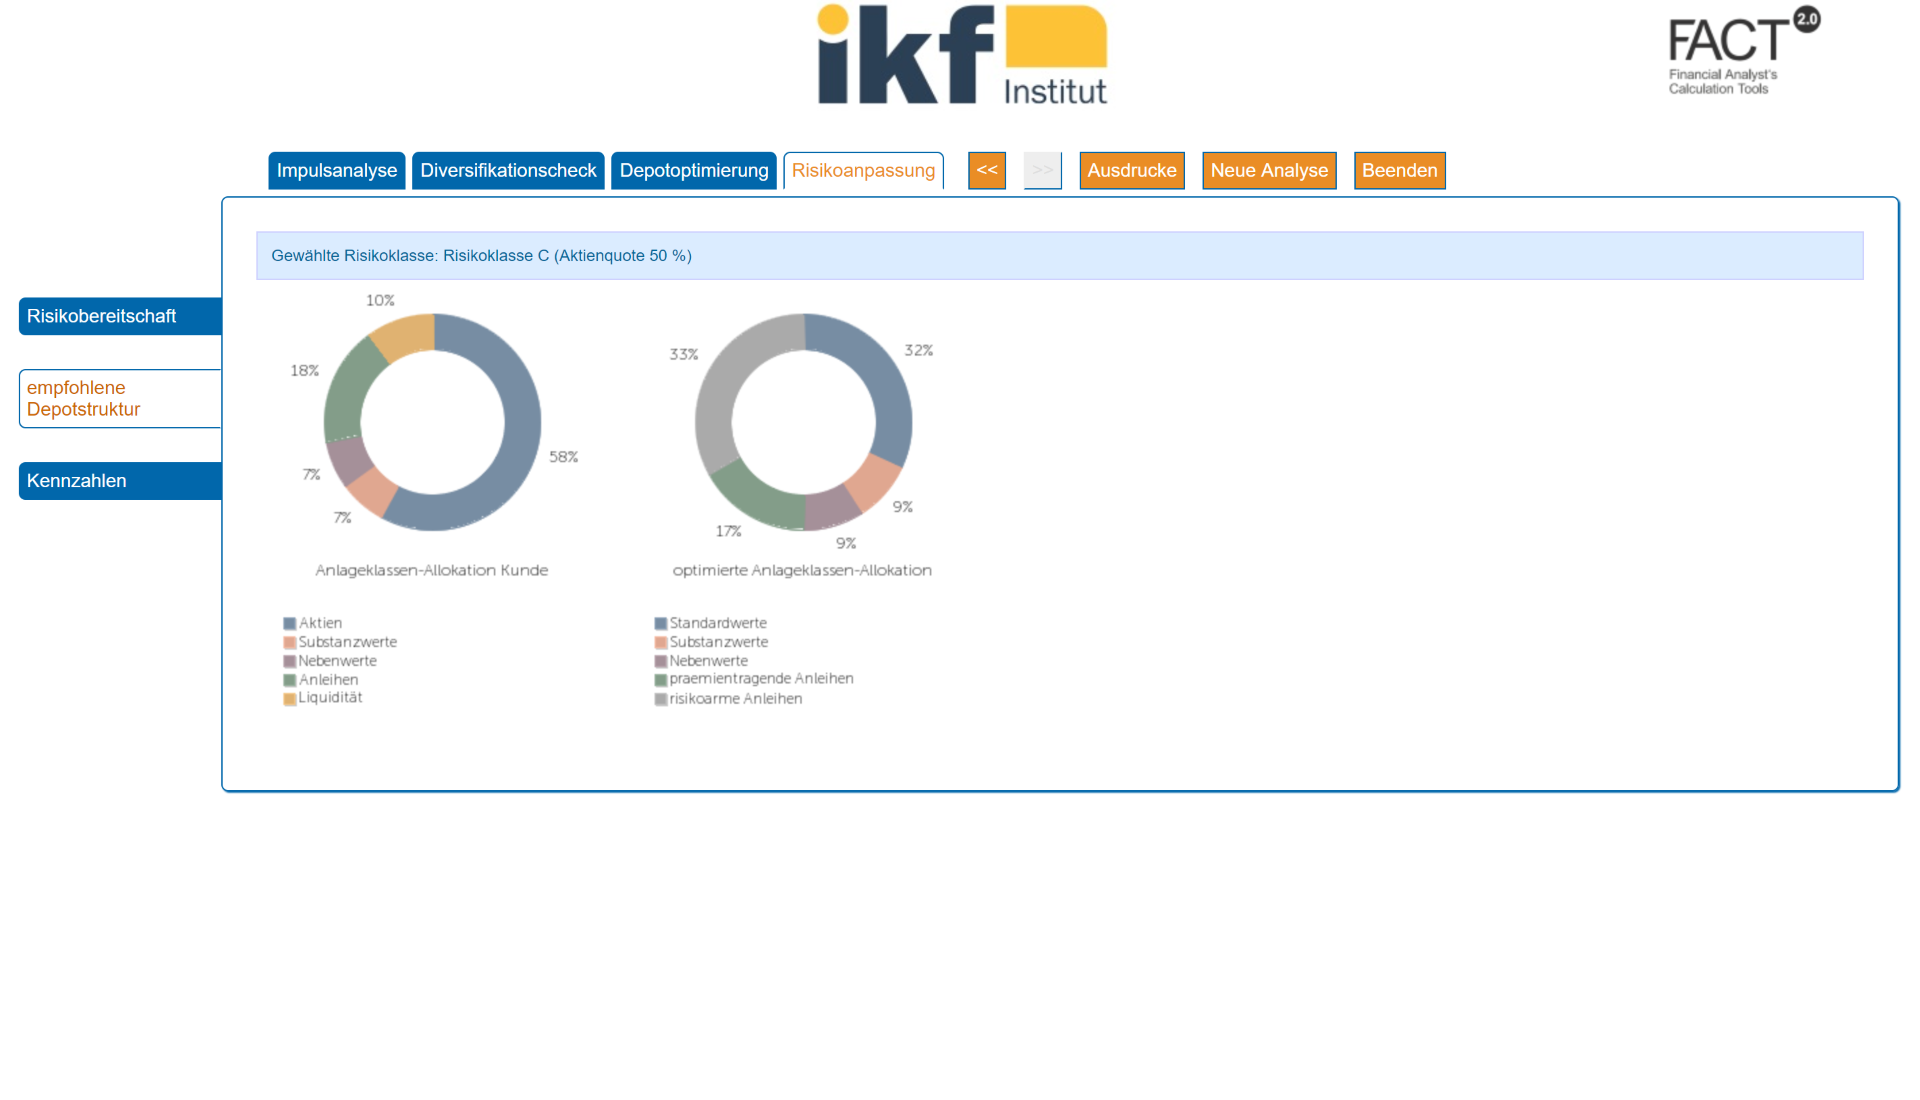This screenshot has width=1920, height=1100.
Task: Click the ikf Institut logo
Action: [962, 55]
